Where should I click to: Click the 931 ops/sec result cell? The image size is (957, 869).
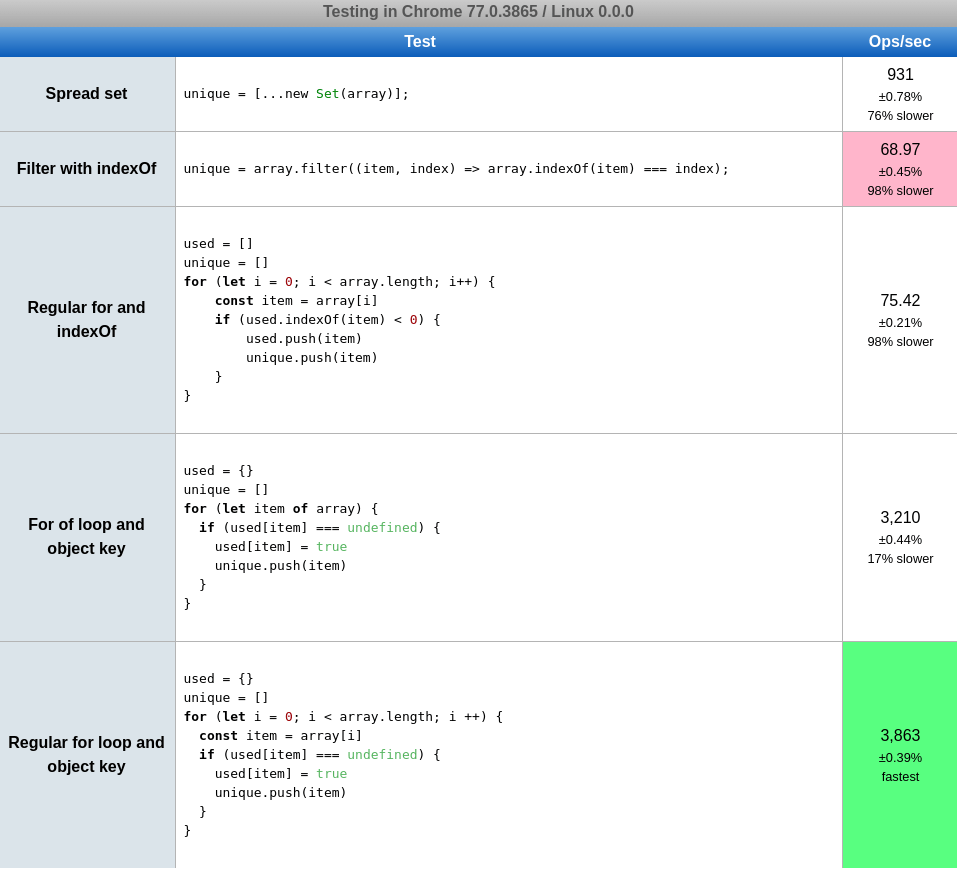(900, 95)
